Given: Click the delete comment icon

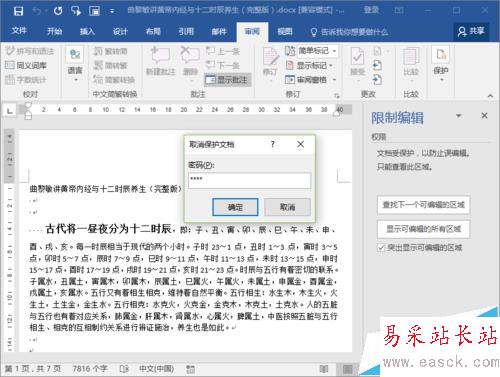Looking at the screenshot, I should pyautogui.click(x=190, y=55).
